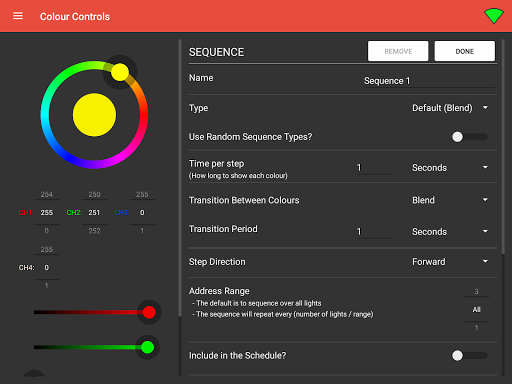The image size is (512, 384).
Task: Open Transition Between Colours dropdown
Action: coord(450,200)
